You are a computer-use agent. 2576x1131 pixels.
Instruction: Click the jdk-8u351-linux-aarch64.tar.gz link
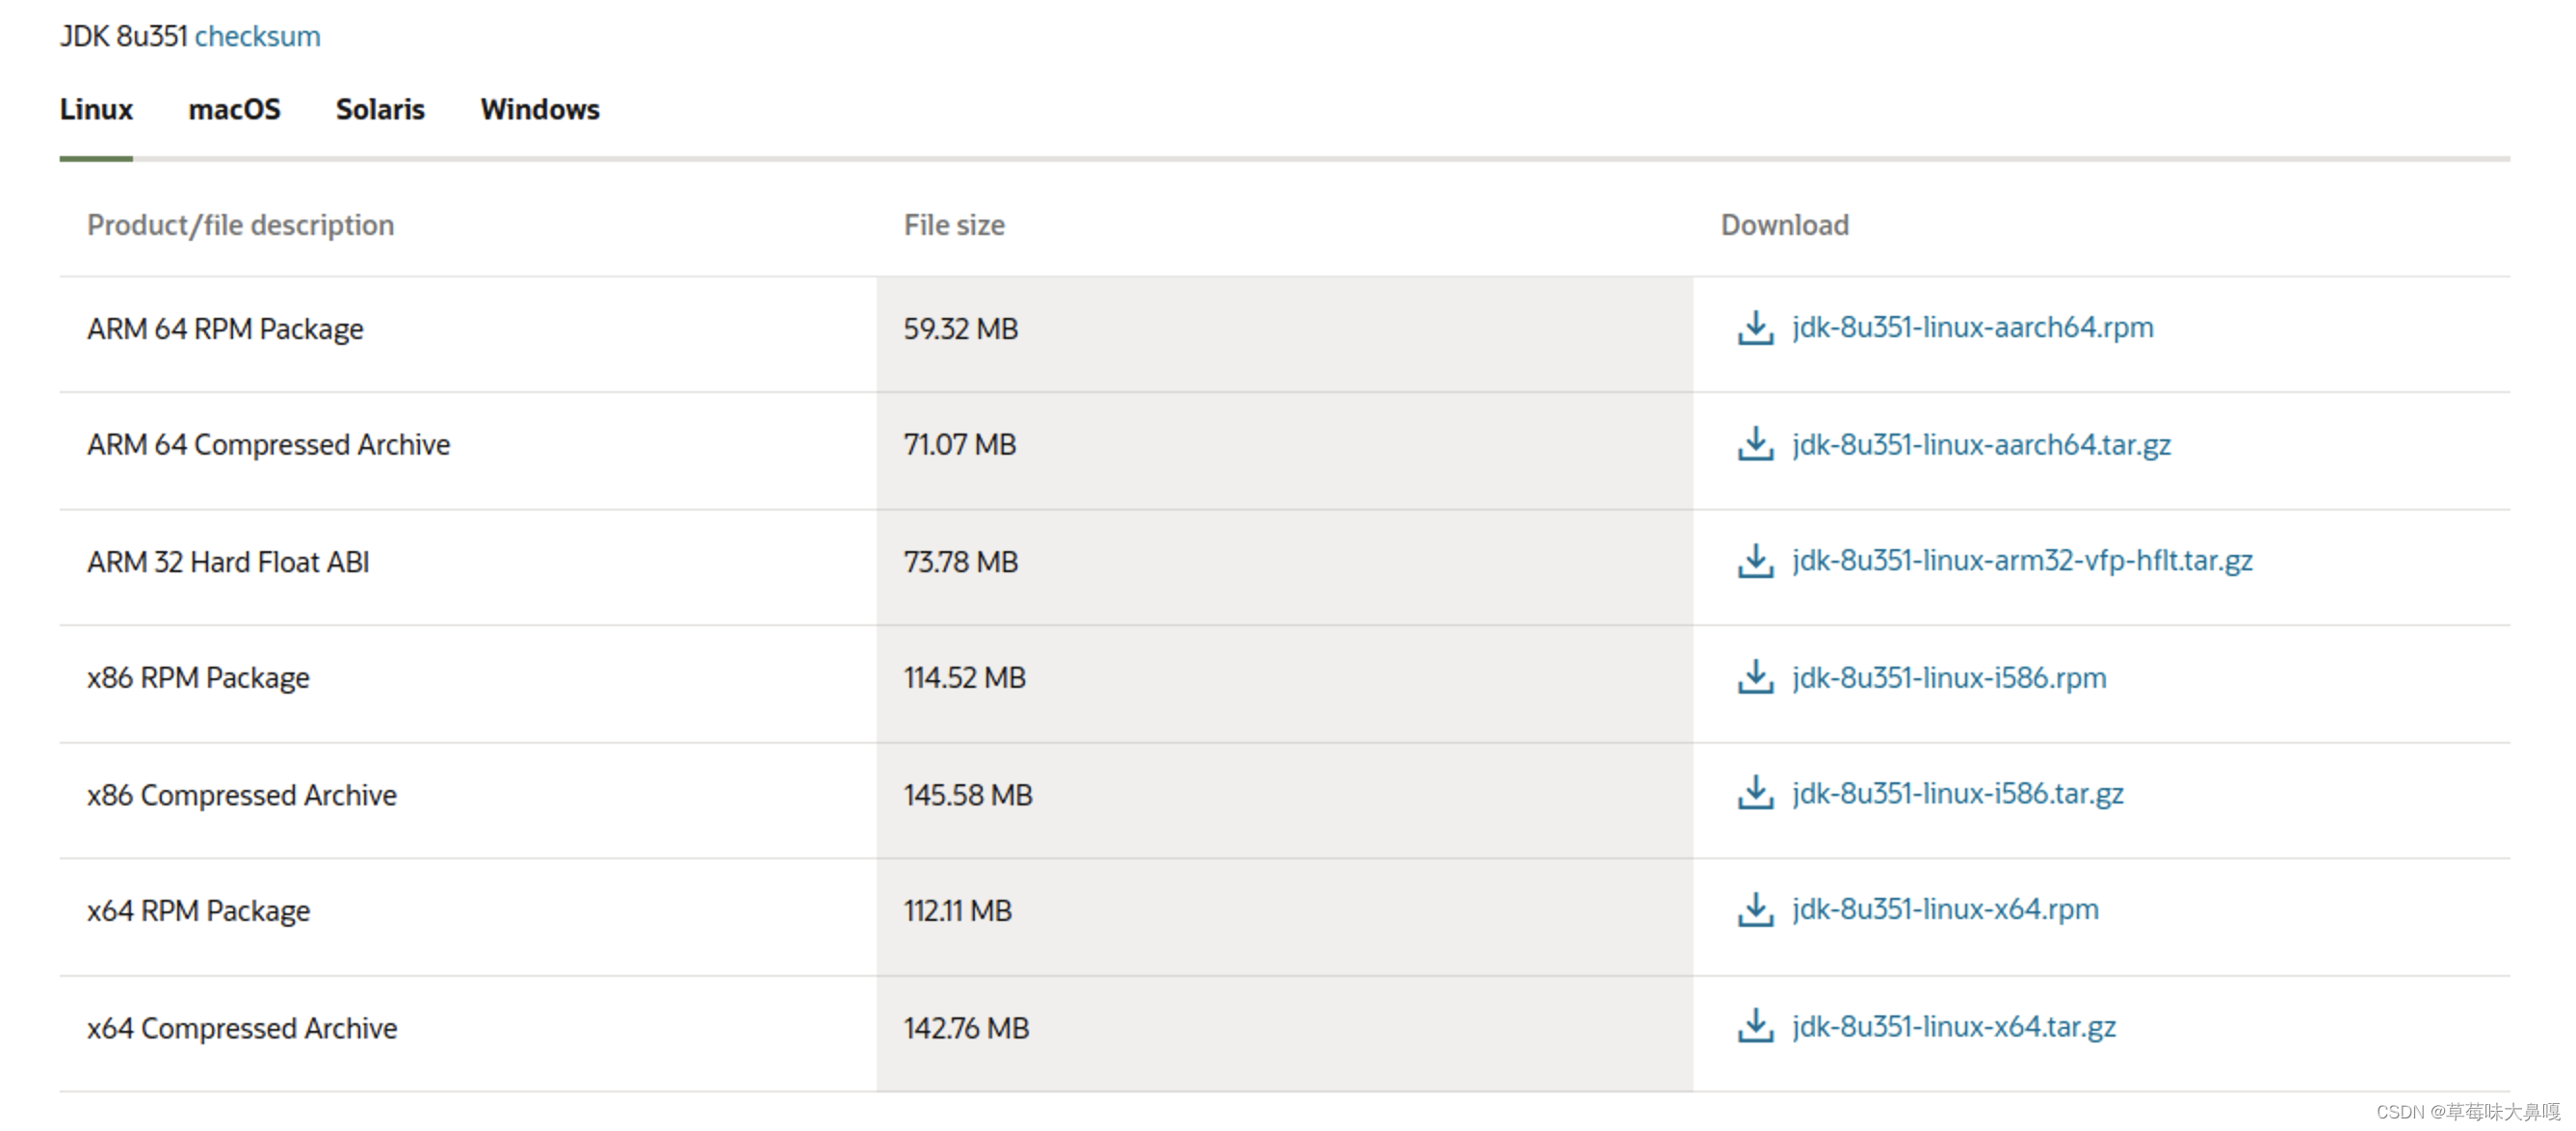coord(1981,445)
